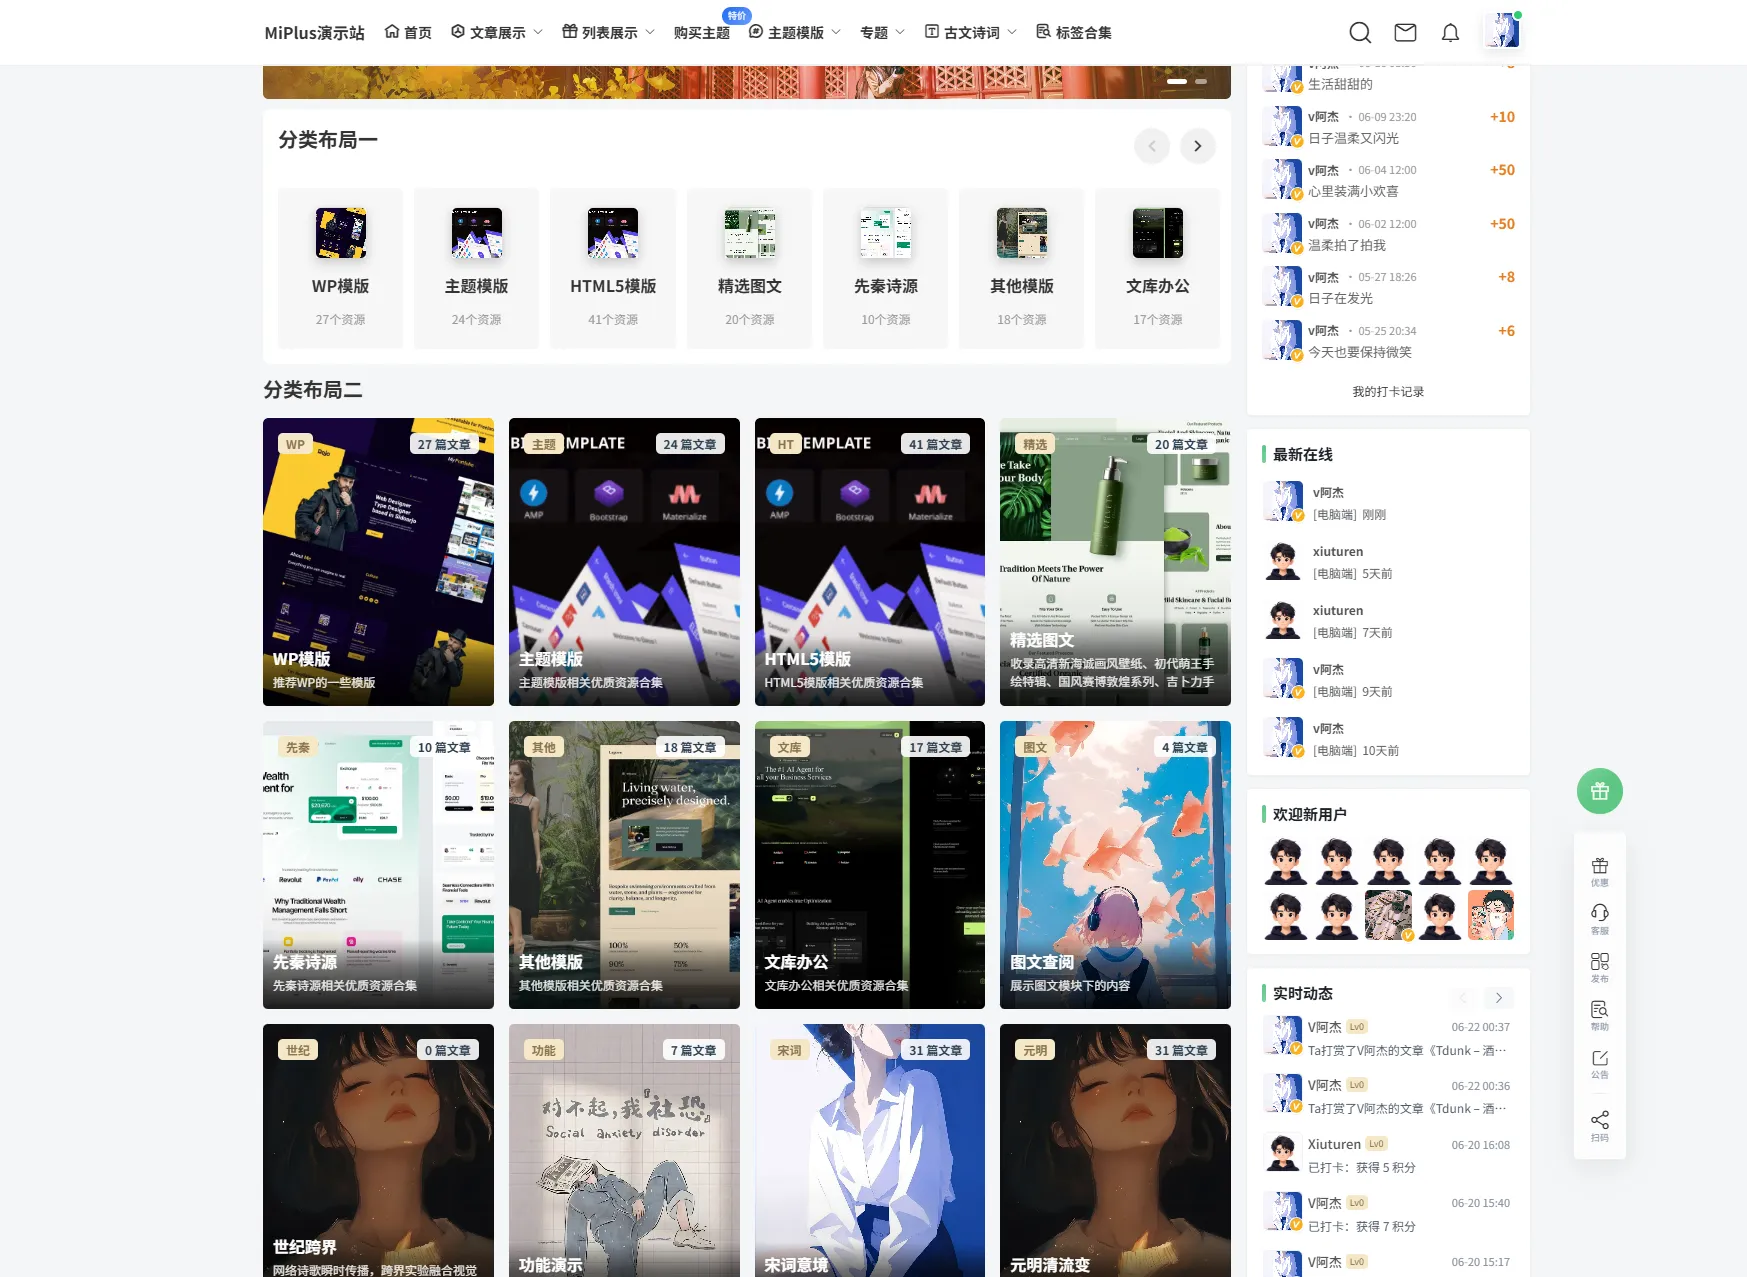Open the notification bell icon
1747x1277 pixels.
click(1450, 33)
